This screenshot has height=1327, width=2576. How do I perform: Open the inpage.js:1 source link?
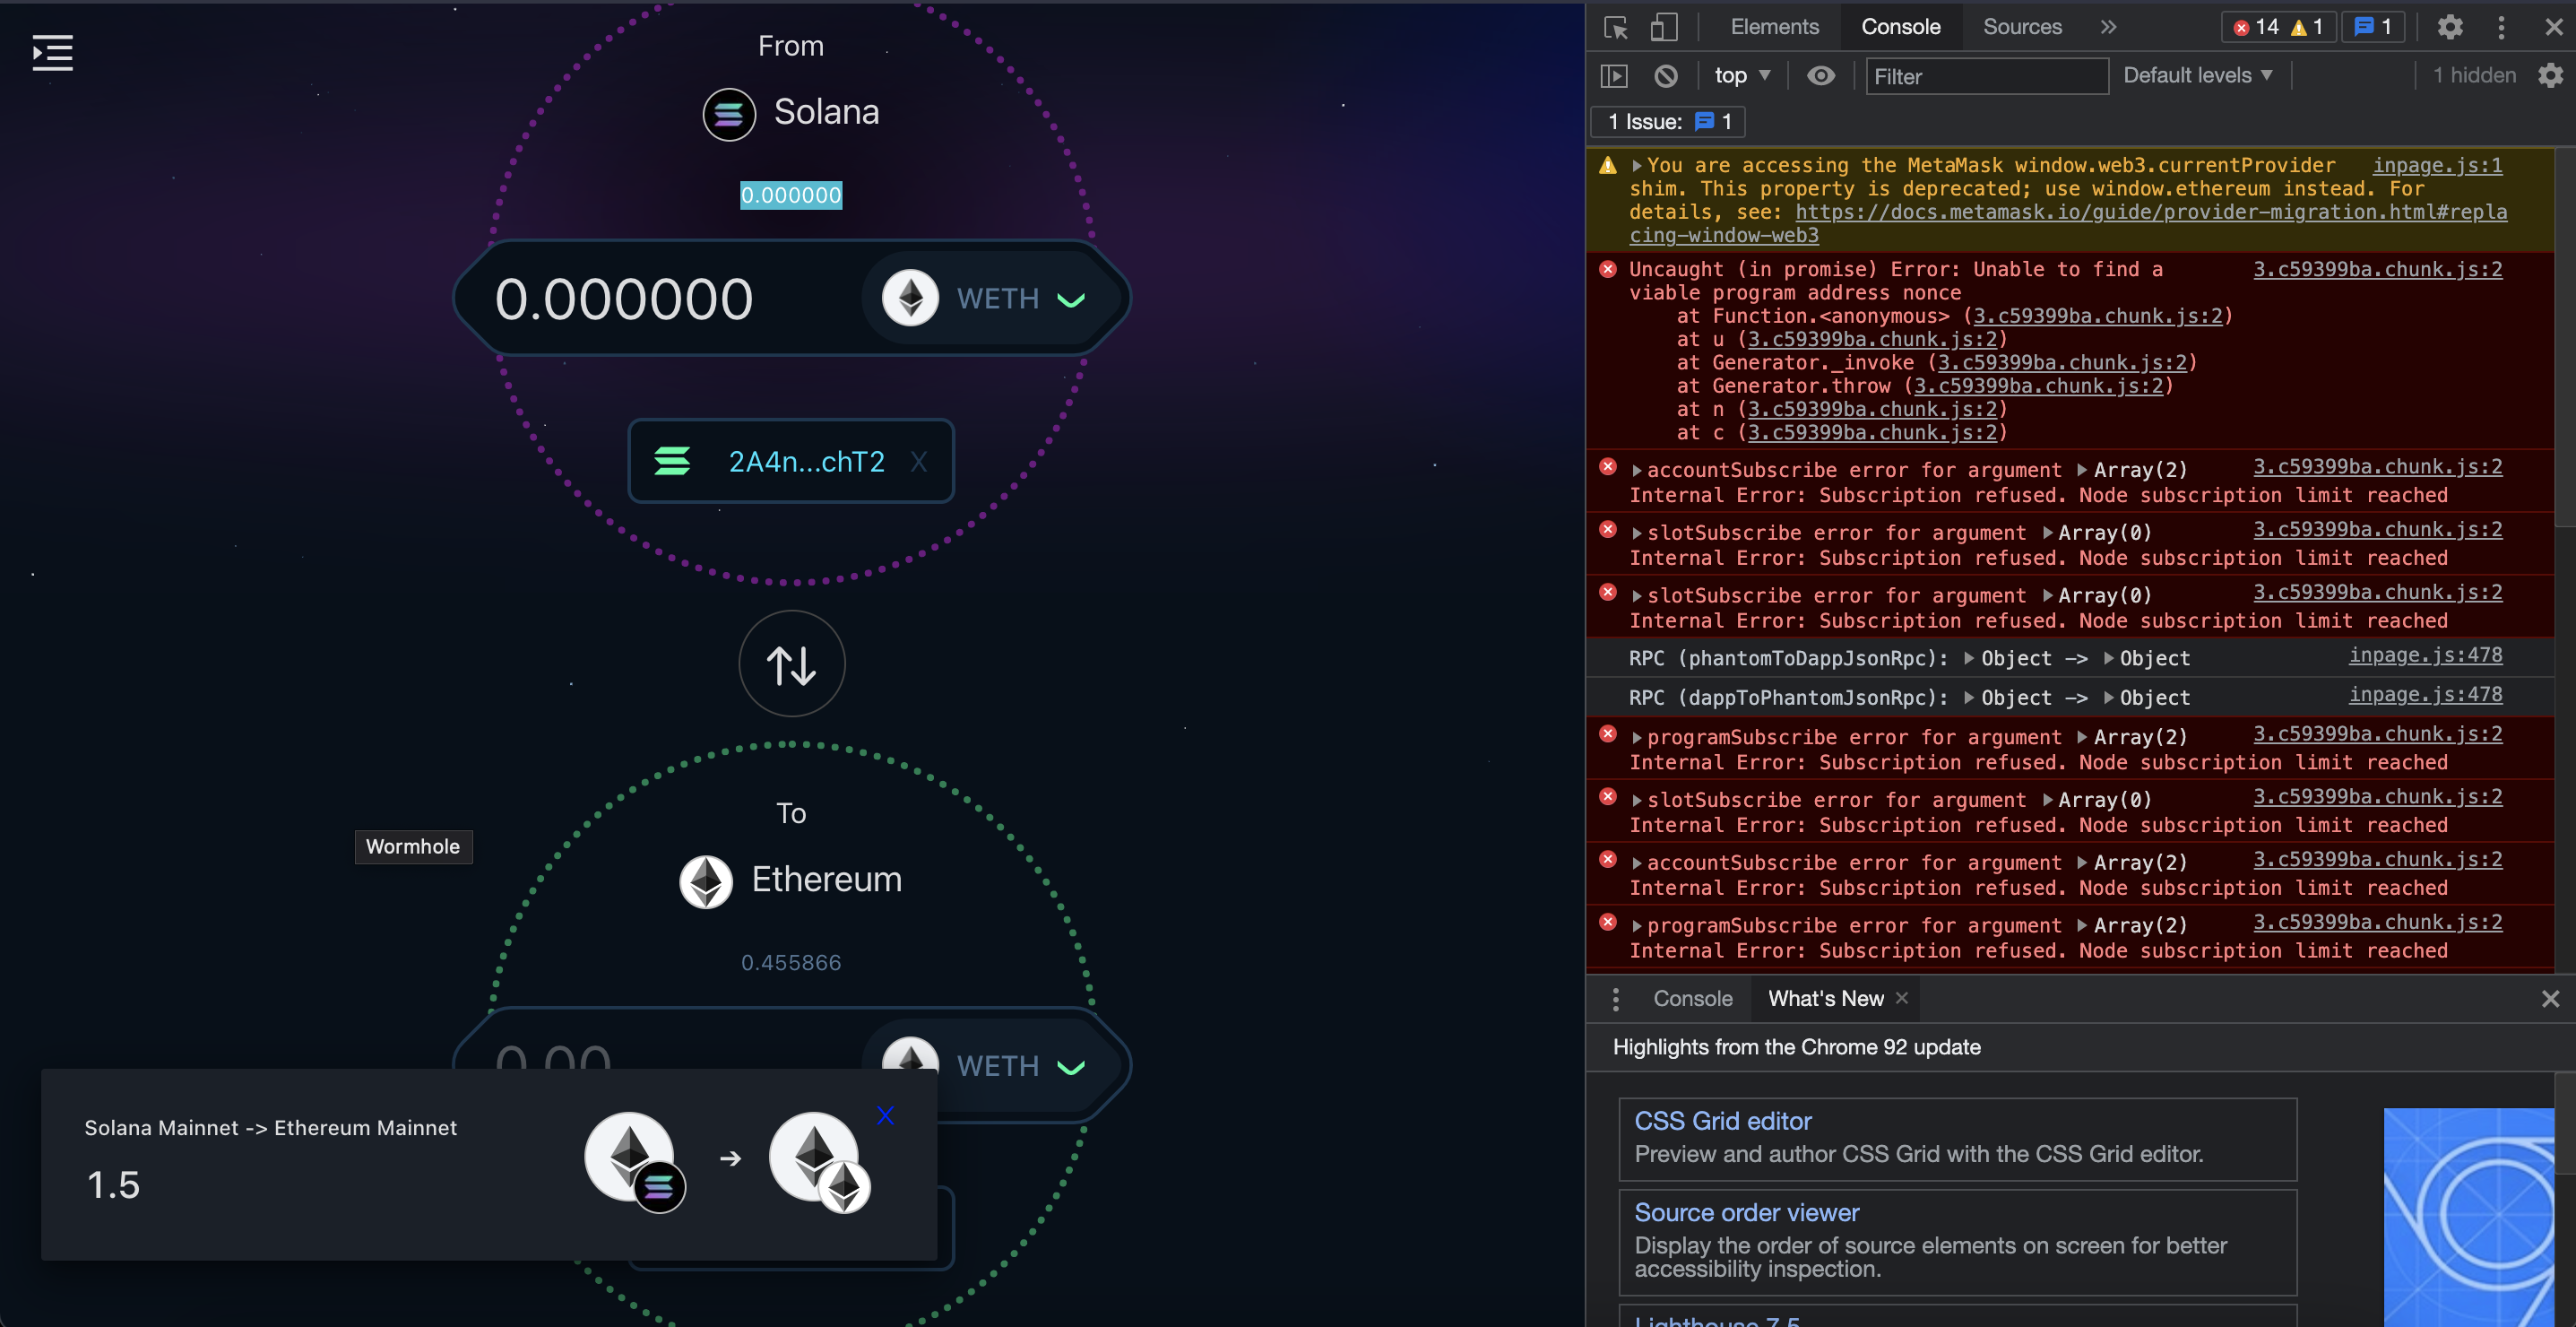coord(2437,165)
